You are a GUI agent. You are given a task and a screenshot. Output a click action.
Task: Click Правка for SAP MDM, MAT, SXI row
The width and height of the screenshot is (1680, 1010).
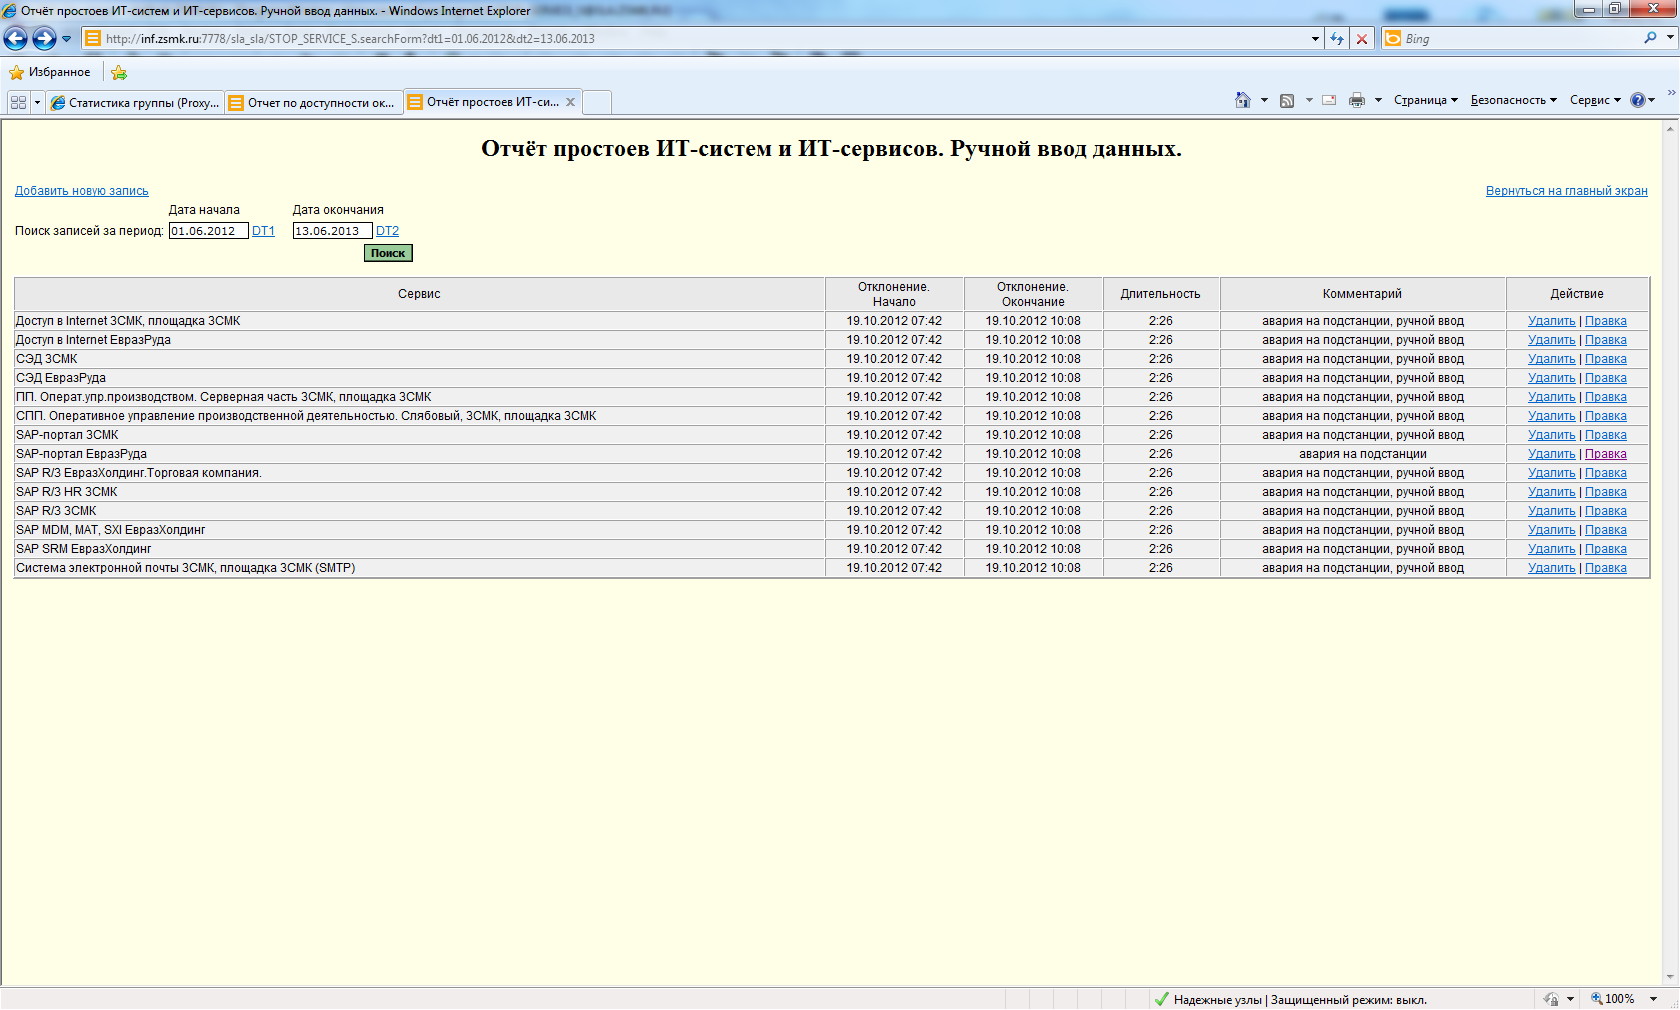(x=1605, y=530)
